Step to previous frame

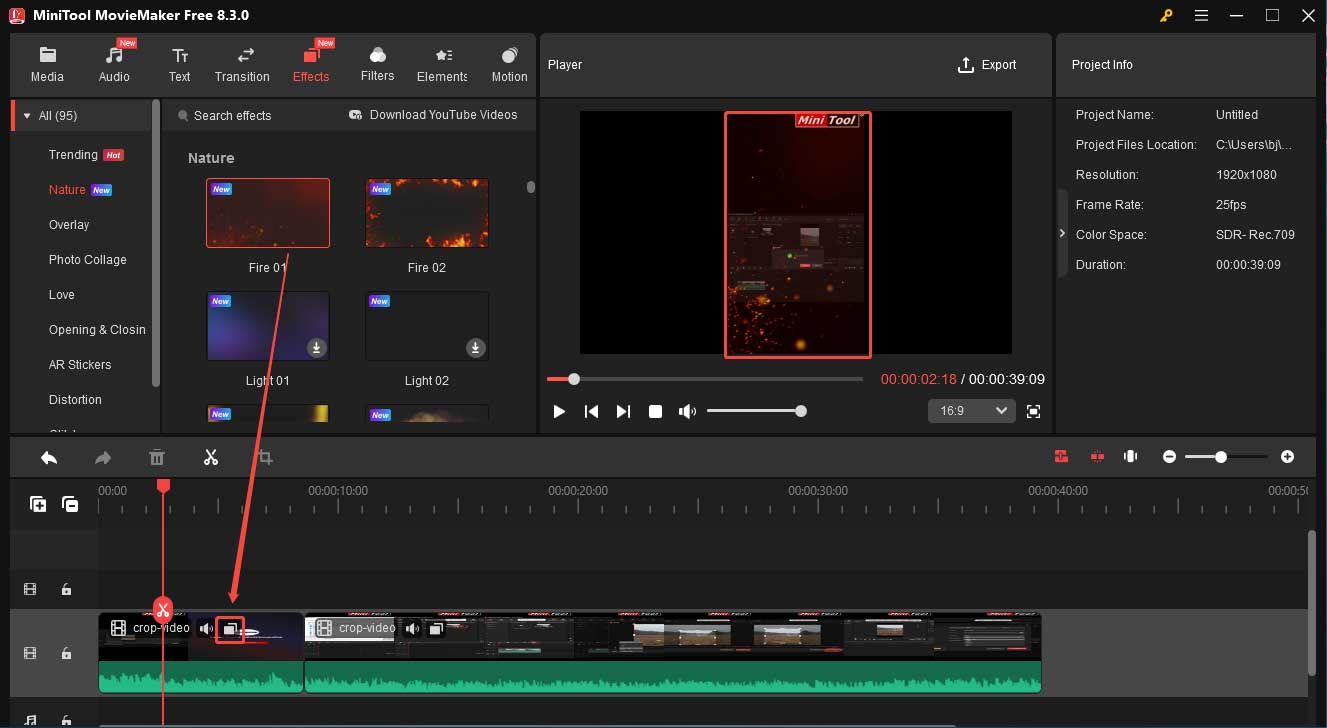pyautogui.click(x=591, y=411)
